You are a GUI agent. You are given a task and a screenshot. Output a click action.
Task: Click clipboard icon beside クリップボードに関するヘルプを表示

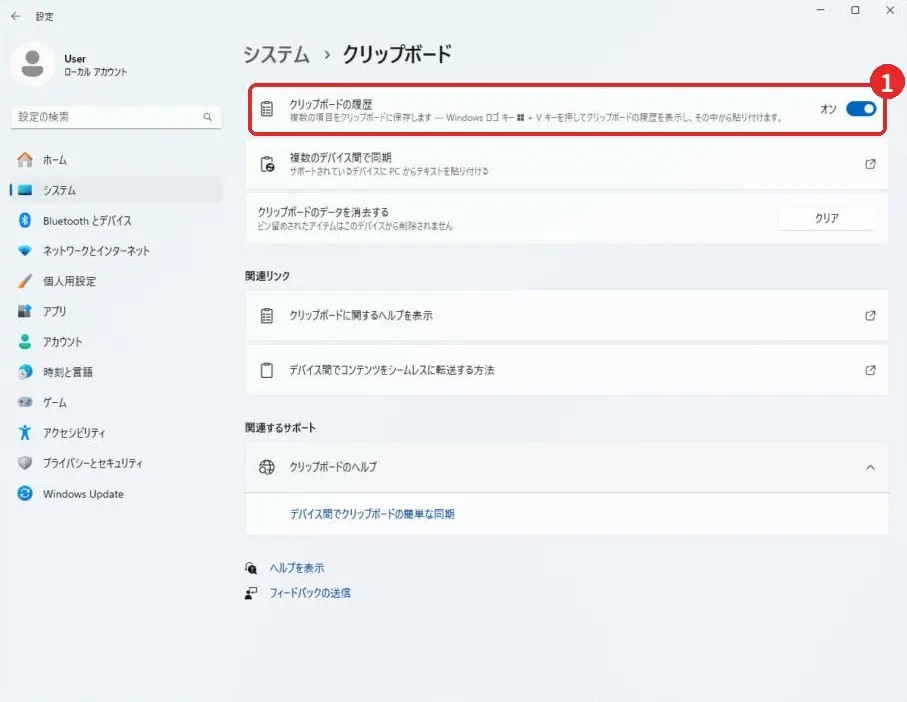pos(267,316)
